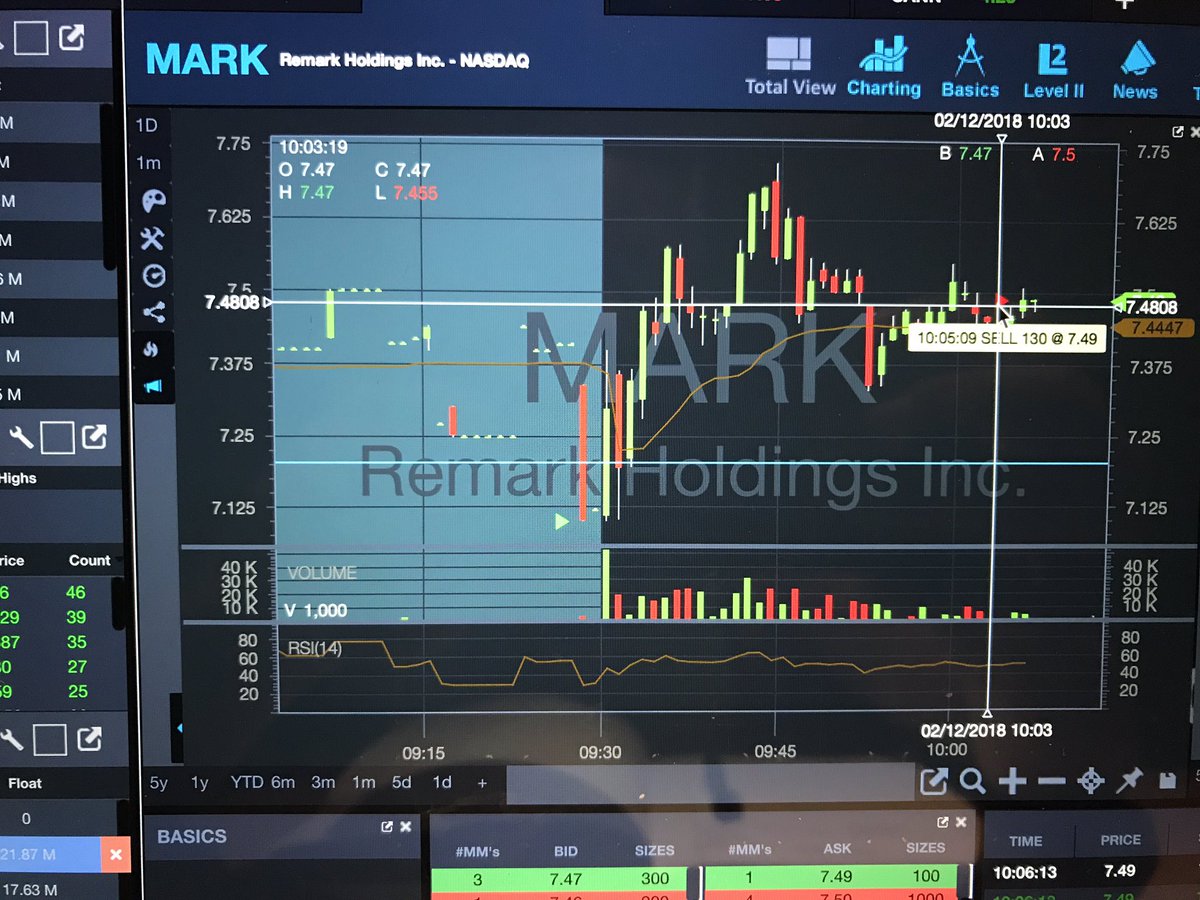Click the share icon in chart sidebar
Image resolution: width=1200 pixels, height=900 pixels.
pos(153,313)
